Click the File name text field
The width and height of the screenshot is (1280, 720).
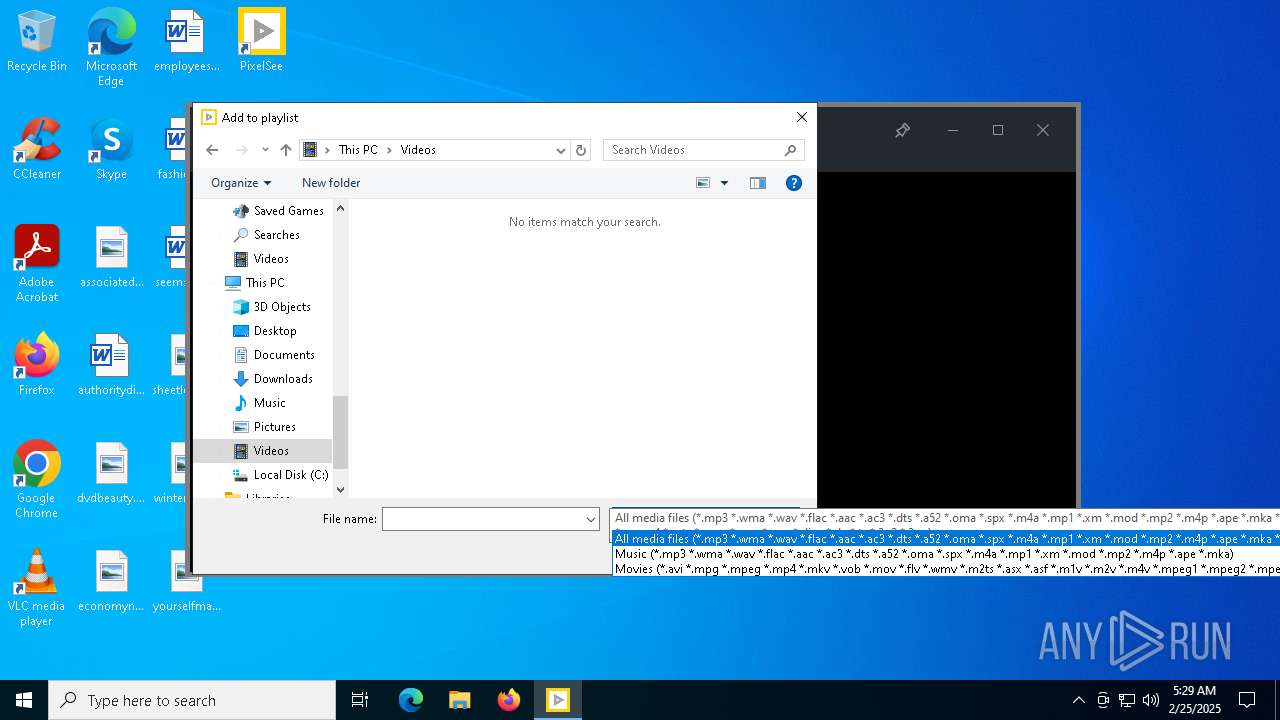pos(482,519)
